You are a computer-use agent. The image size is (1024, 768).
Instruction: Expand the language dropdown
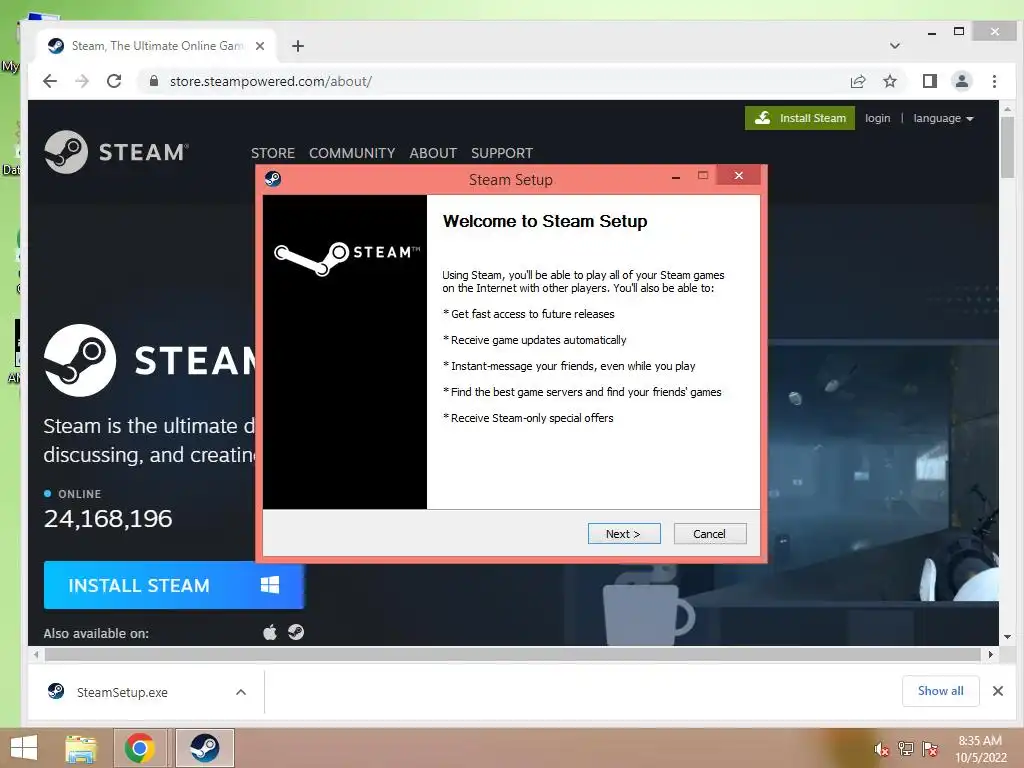[x=943, y=118]
